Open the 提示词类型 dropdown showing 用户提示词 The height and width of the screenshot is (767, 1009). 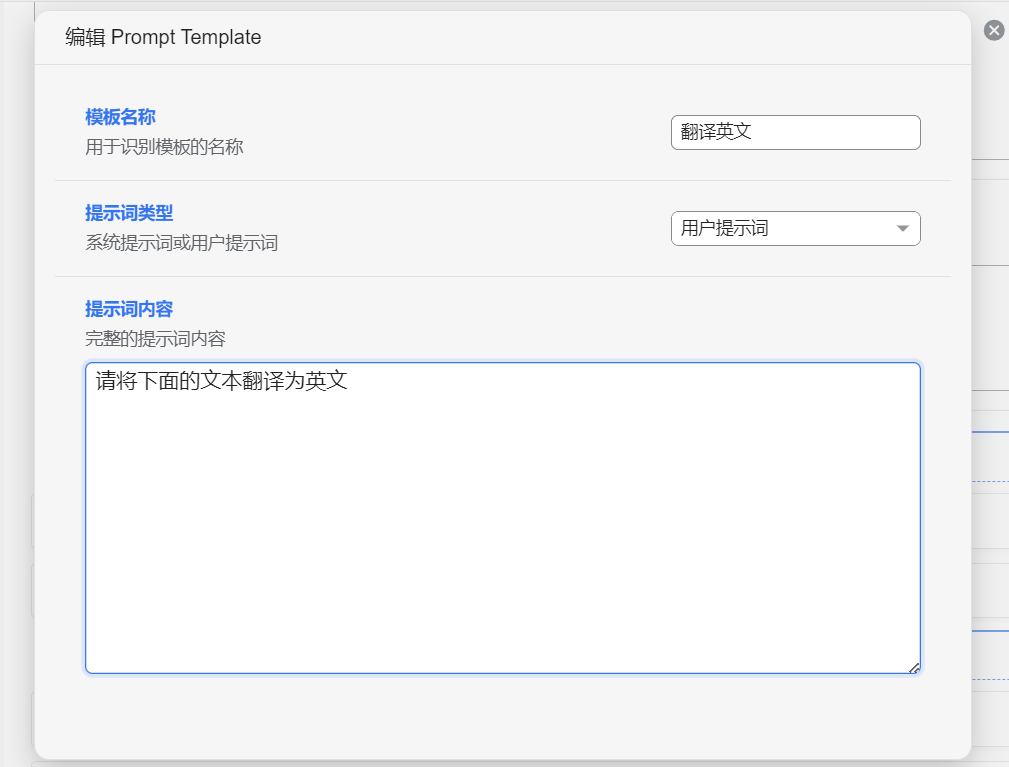click(x=795, y=228)
